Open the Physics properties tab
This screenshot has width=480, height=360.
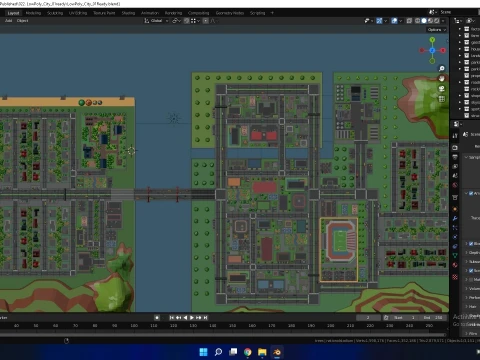[455, 237]
